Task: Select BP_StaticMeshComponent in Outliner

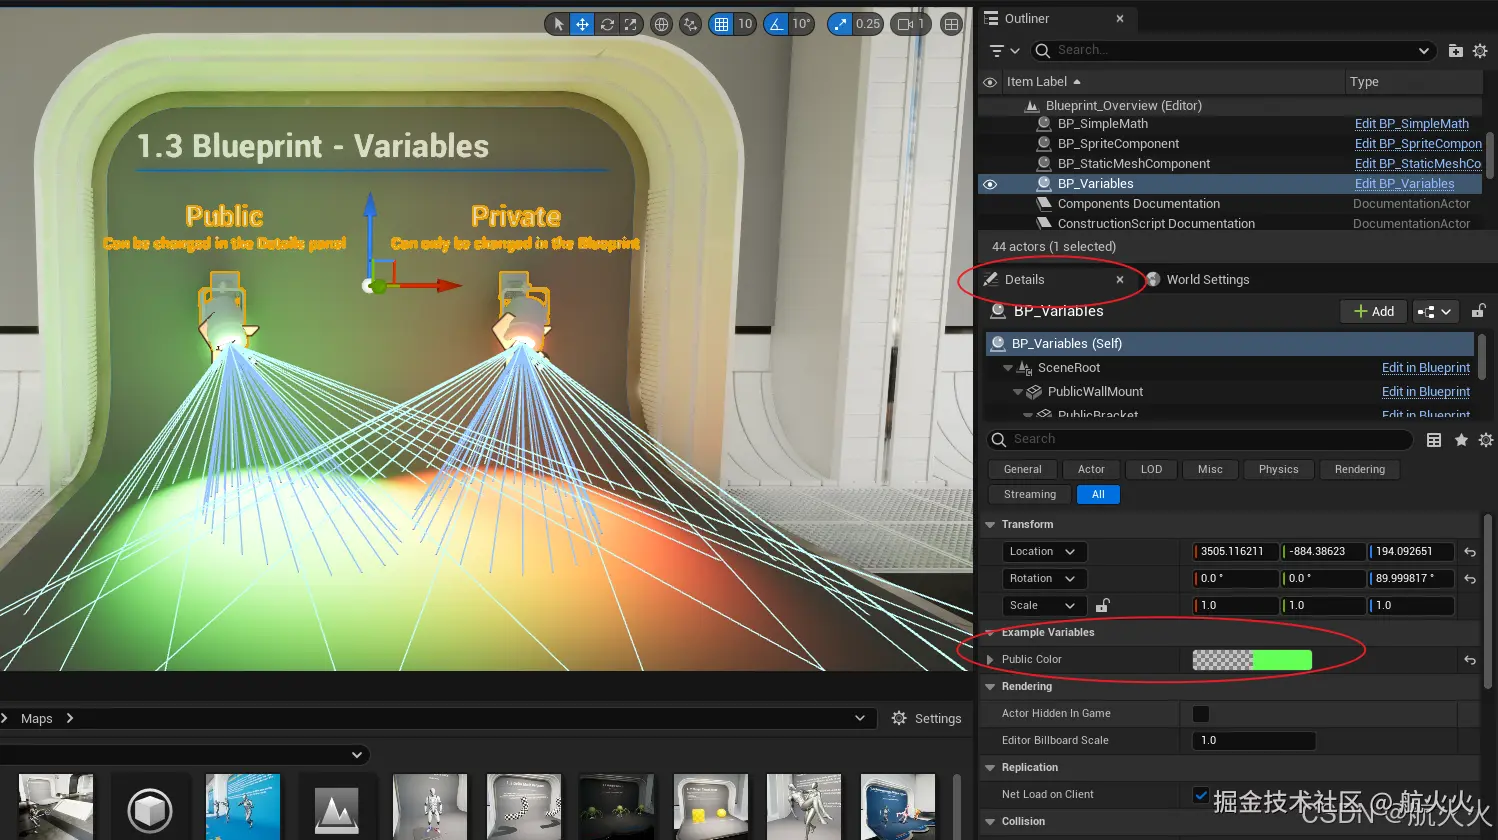Action: [1133, 164]
